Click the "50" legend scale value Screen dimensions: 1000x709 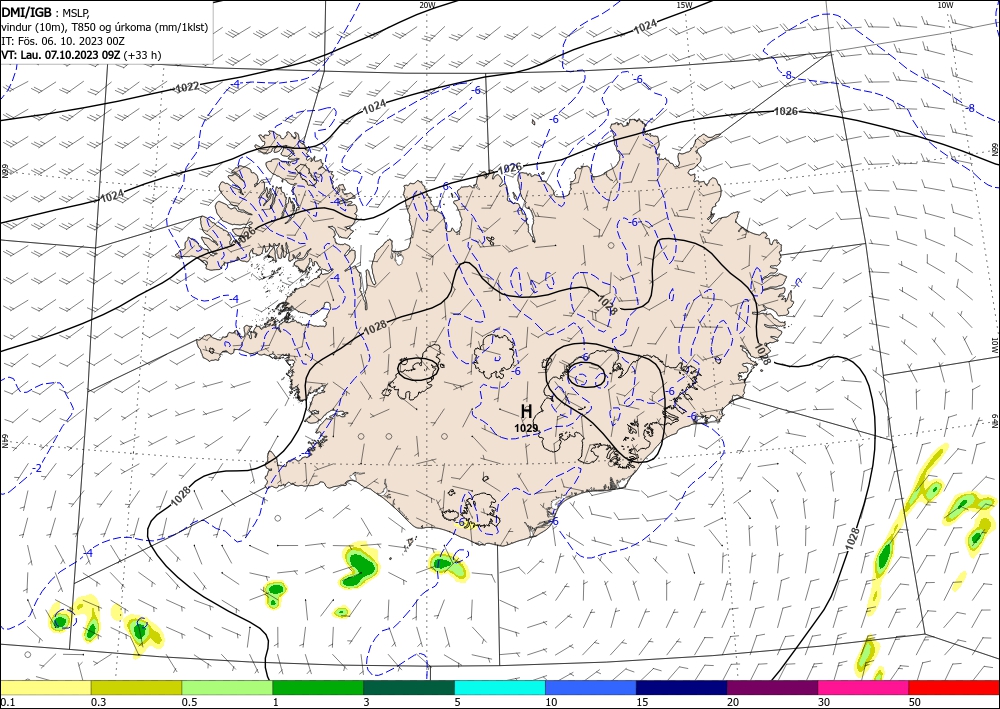915,702
